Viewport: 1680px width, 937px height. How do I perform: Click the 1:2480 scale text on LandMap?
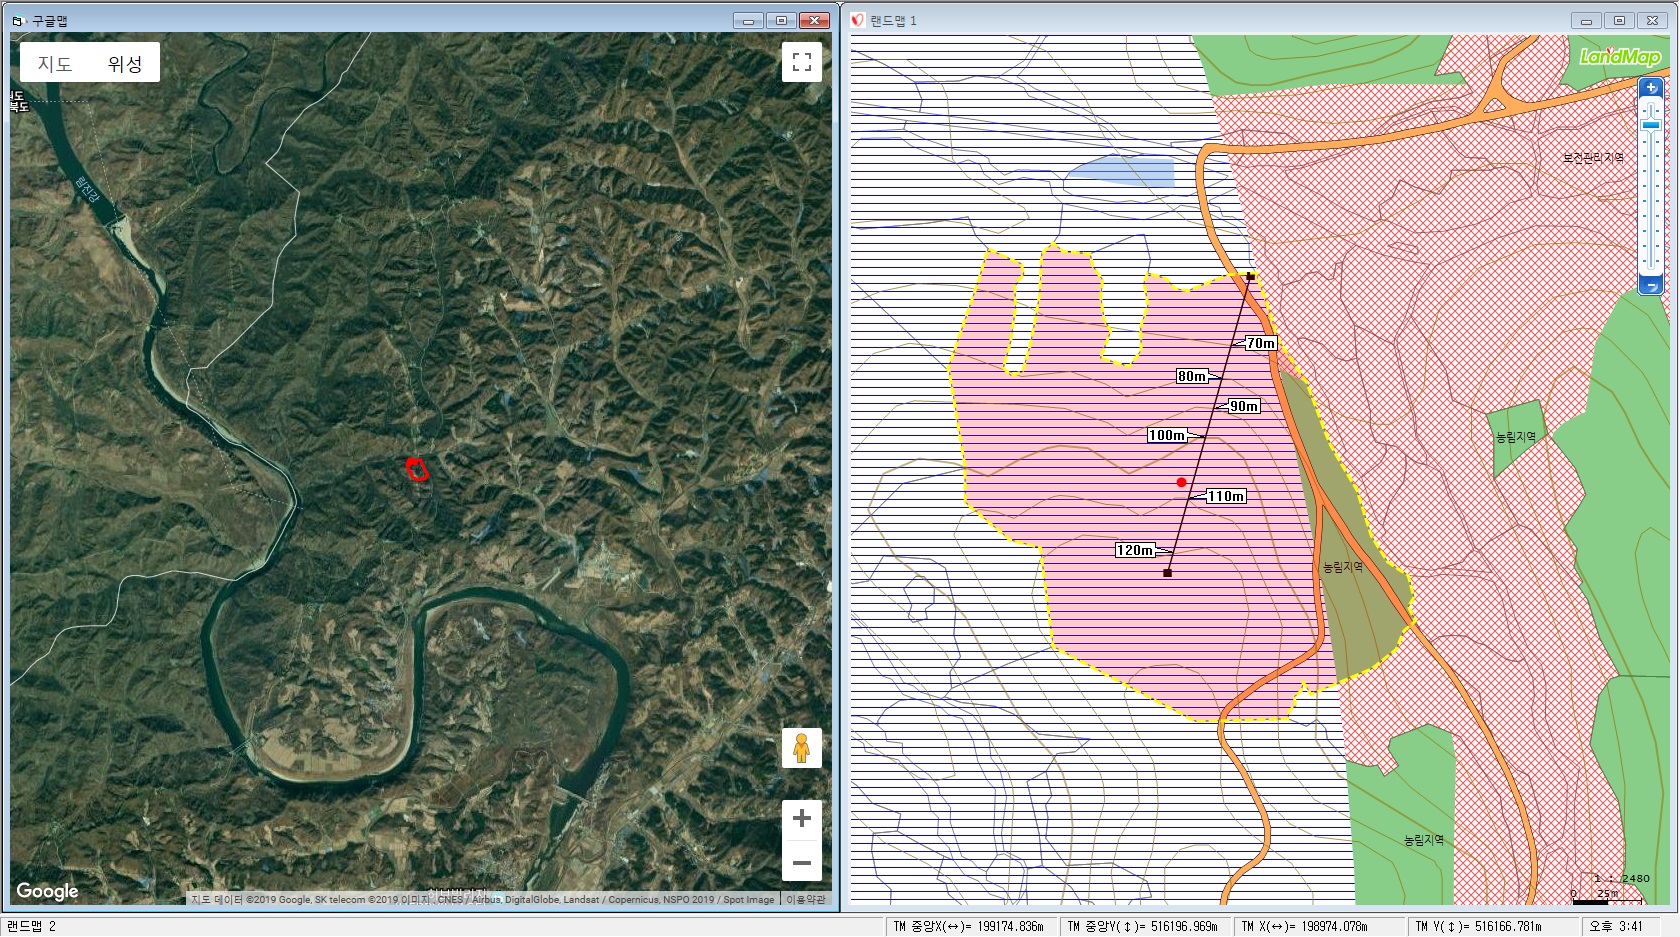(x=1622, y=878)
